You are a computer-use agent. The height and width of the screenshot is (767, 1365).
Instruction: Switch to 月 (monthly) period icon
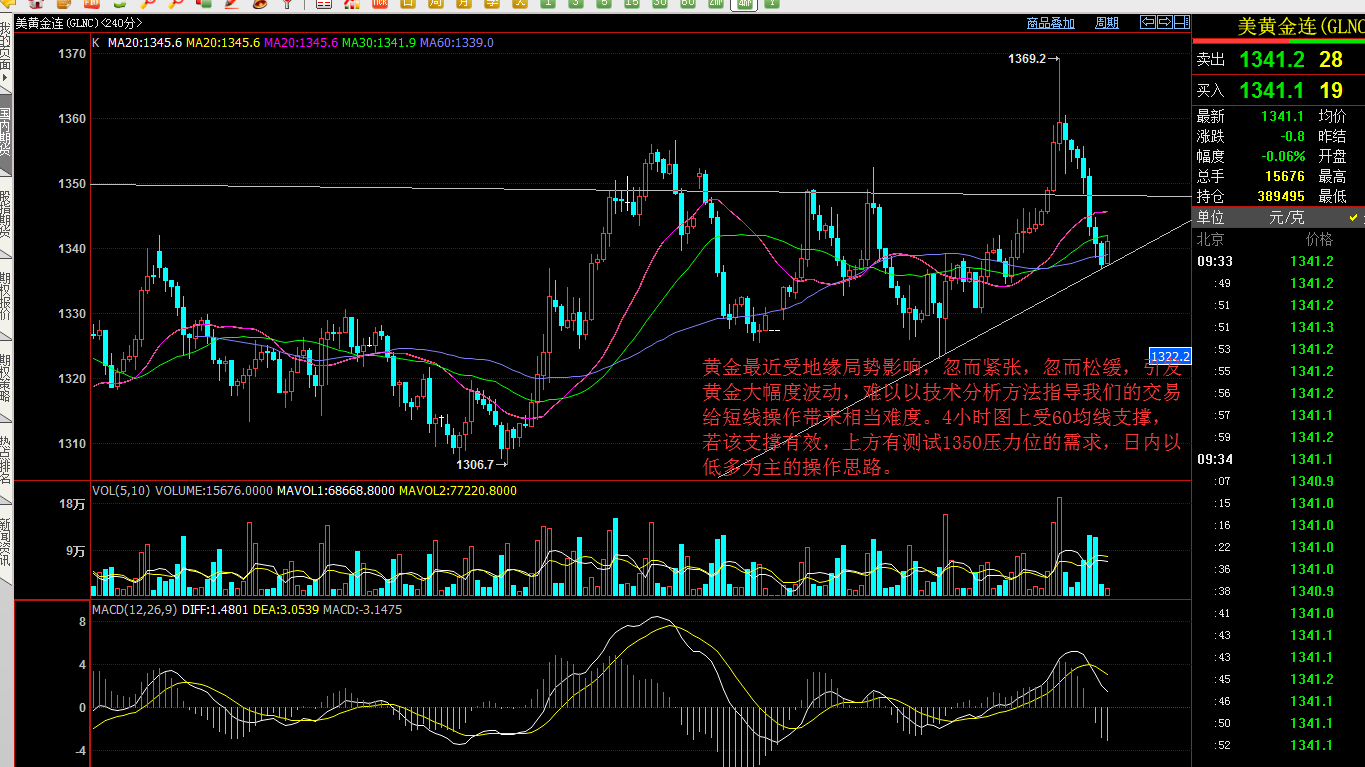(x=464, y=4)
